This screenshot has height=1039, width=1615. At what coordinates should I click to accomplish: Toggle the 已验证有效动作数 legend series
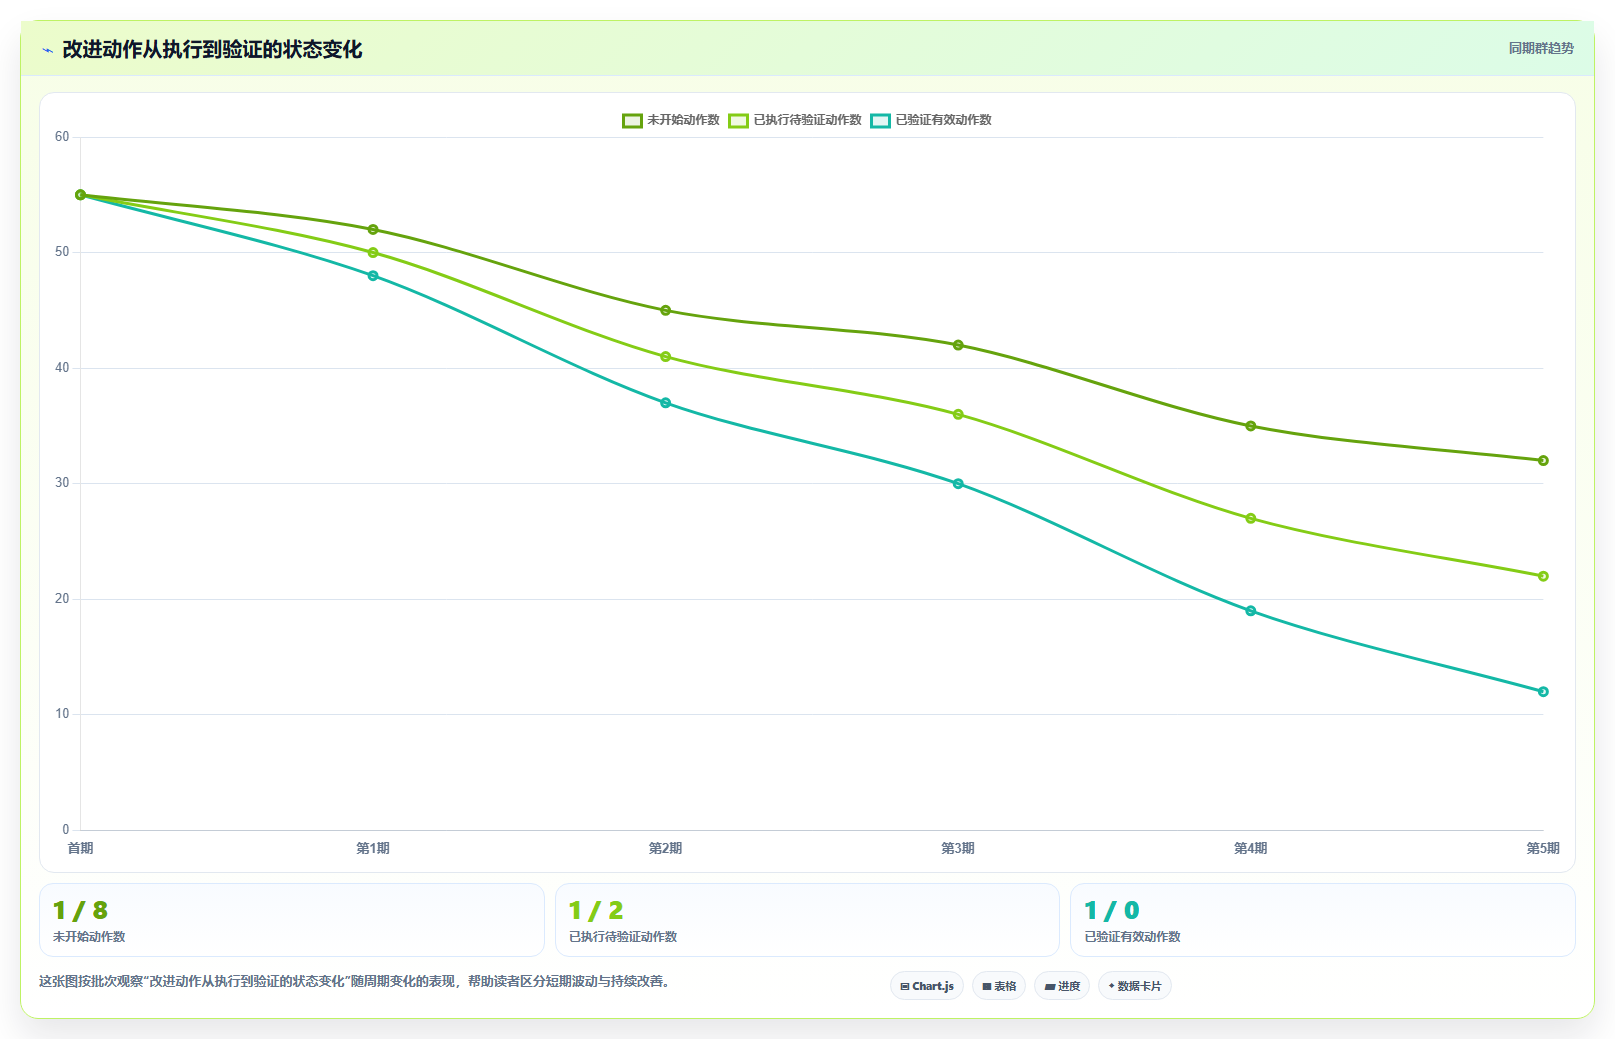(931, 120)
